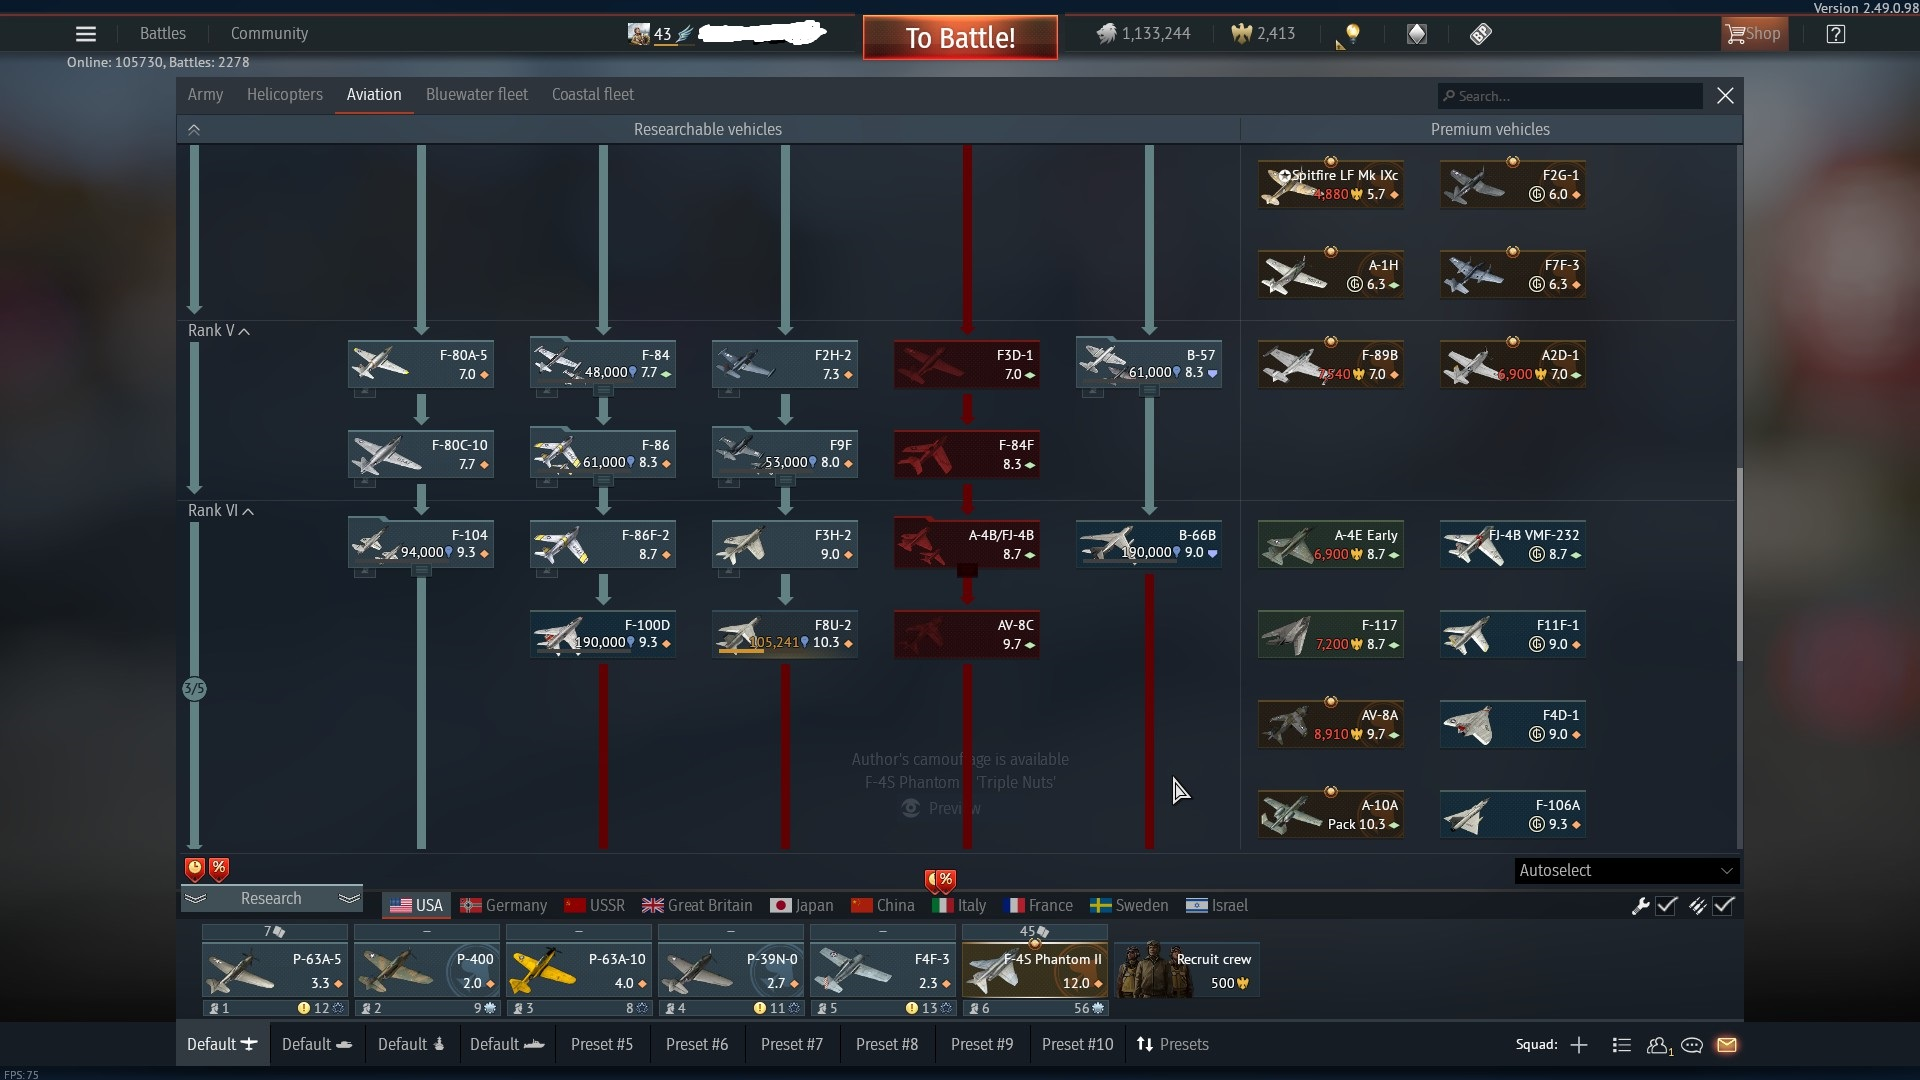Click the lightbulb hints icon

[x=1352, y=34]
